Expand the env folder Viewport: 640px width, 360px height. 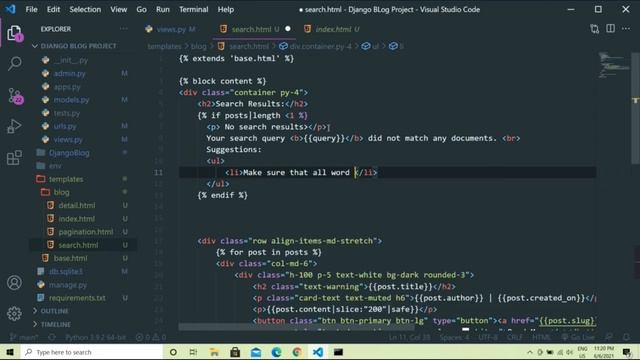pyautogui.click(x=55, y=166)
